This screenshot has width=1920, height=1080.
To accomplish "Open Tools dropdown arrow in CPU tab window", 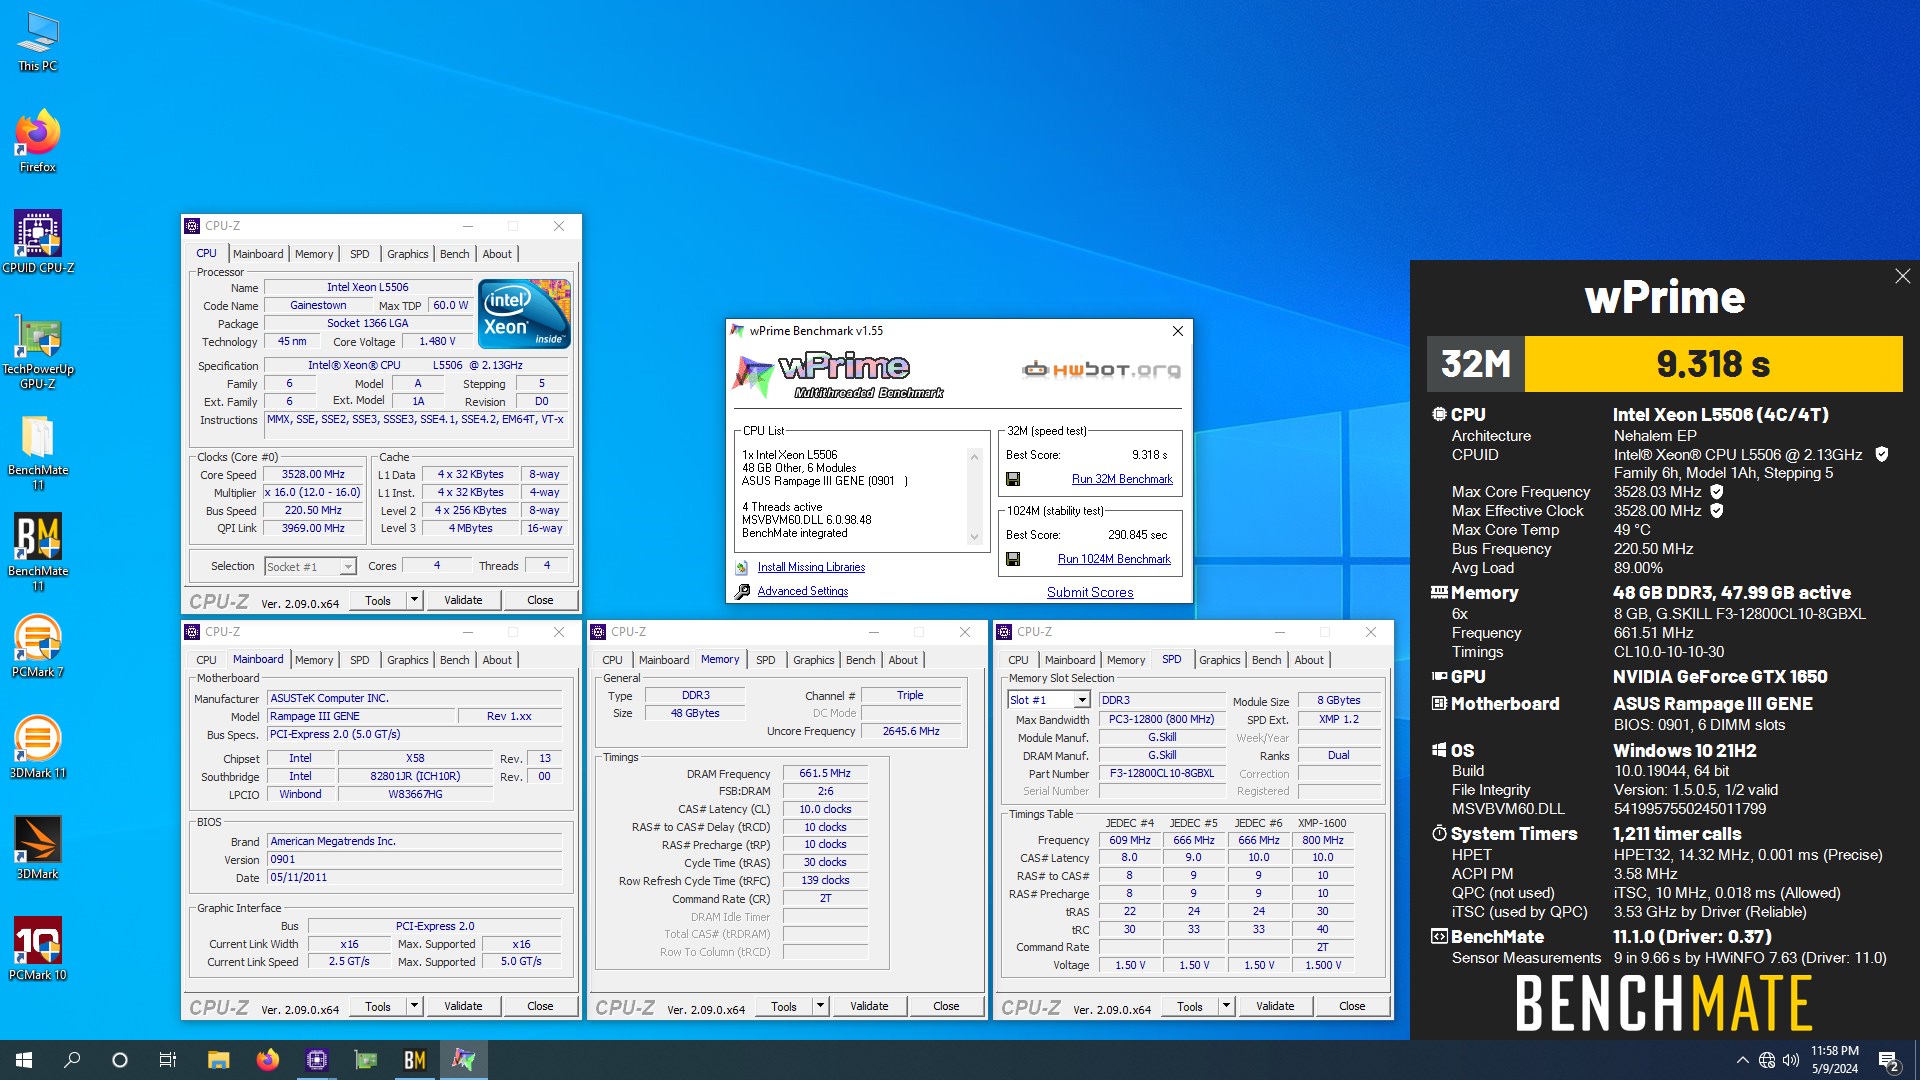I will [414, 600].
